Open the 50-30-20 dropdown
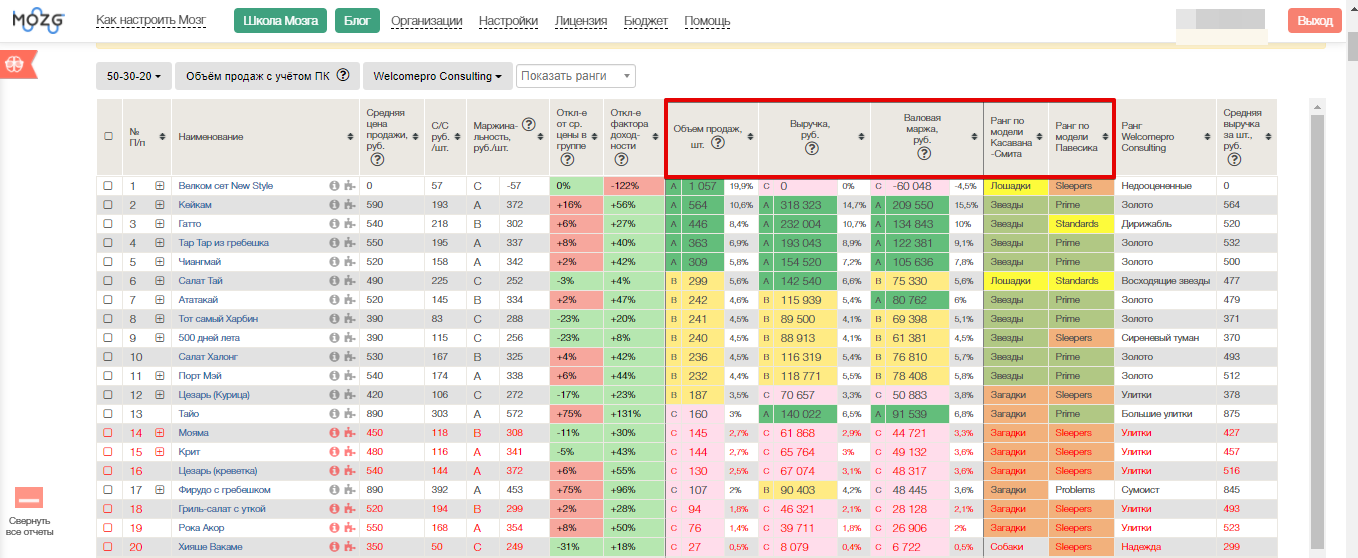Viewport: 1358px width, 558px height. (134, 76)
